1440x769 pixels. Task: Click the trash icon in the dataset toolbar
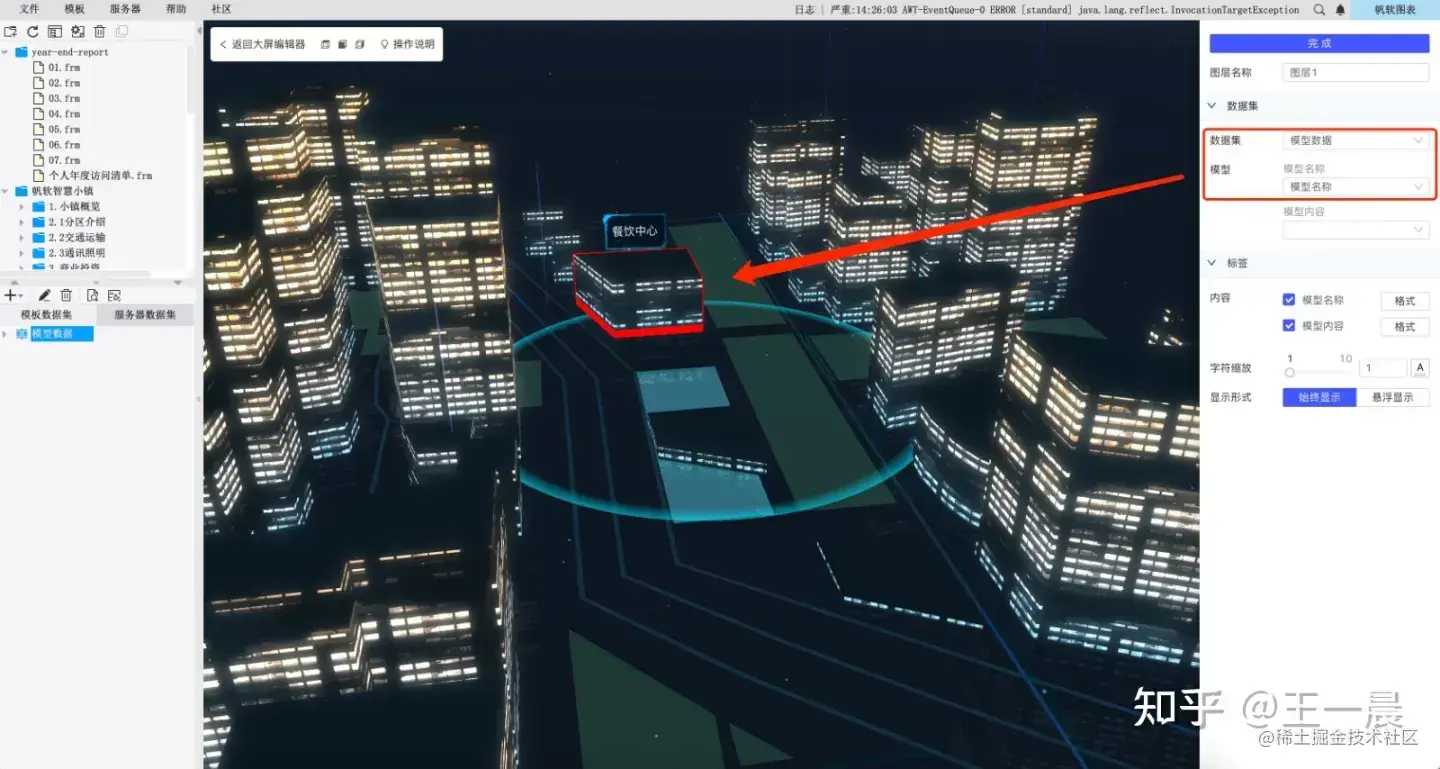pos(66,295)
